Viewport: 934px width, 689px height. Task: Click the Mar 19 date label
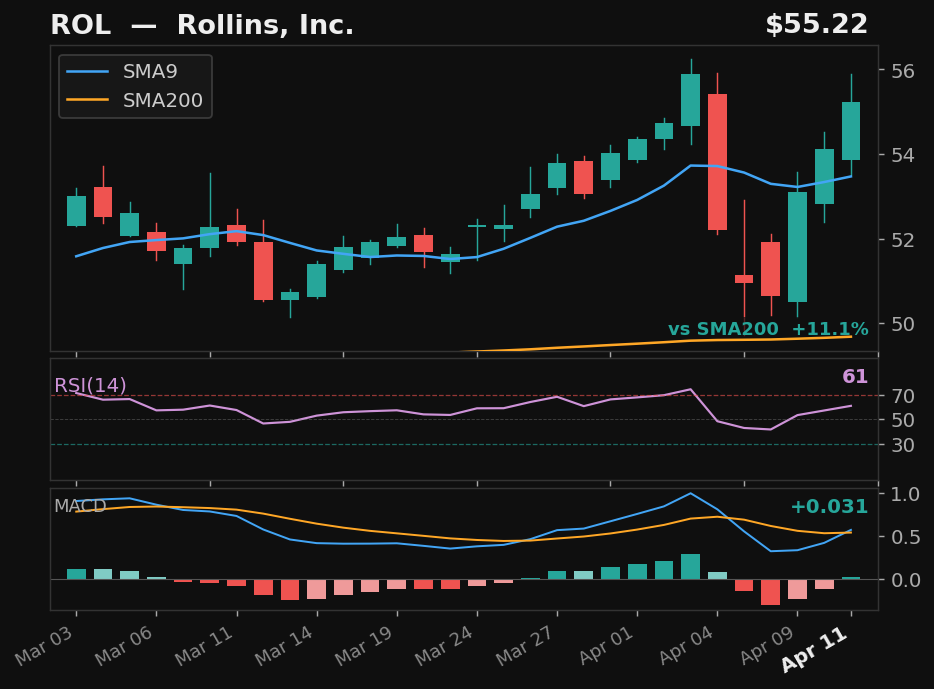[364, 646]
